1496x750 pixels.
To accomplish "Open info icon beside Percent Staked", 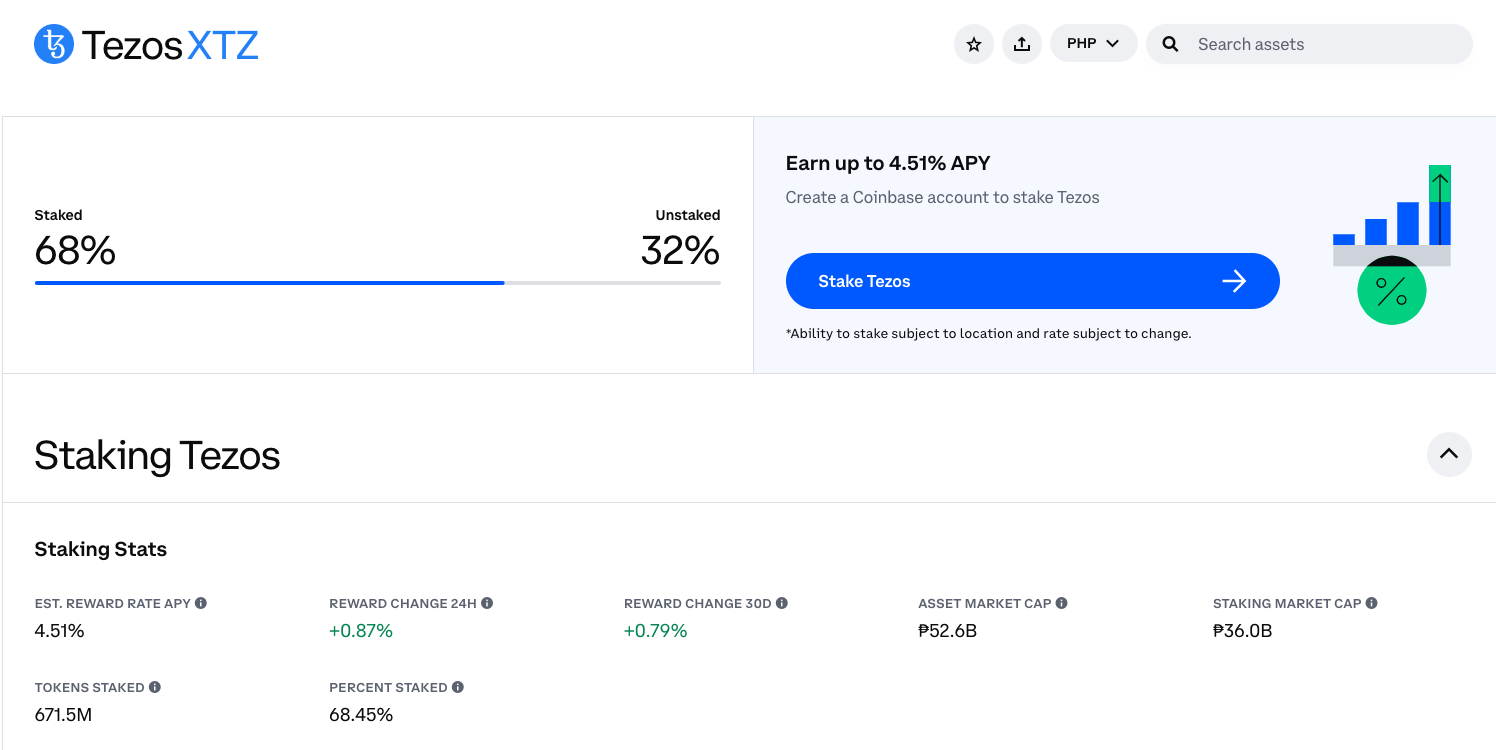I will point(458,687).
